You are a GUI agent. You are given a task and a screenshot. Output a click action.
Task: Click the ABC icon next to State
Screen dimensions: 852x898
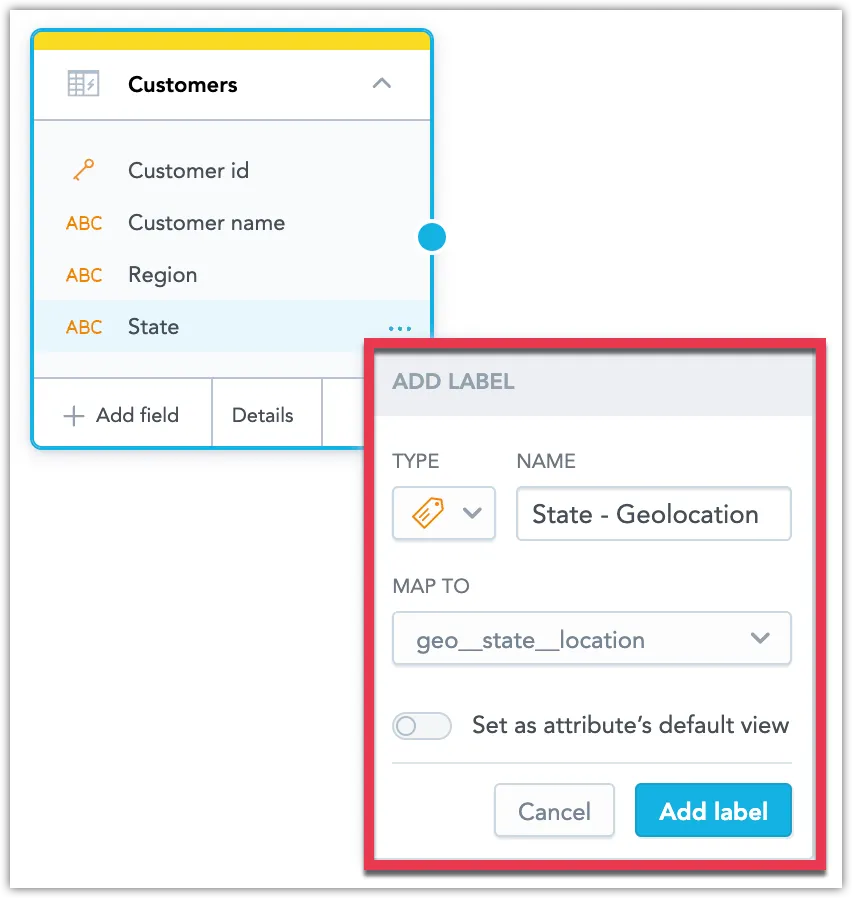click(x=83, y=327)
